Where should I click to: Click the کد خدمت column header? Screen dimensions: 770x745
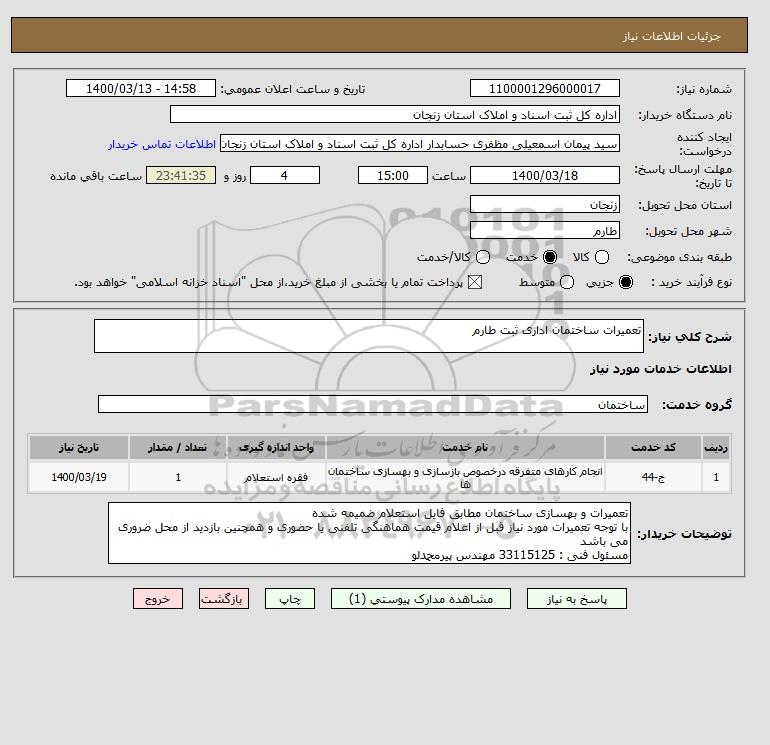pyautogui.click(x=653, y=447)
